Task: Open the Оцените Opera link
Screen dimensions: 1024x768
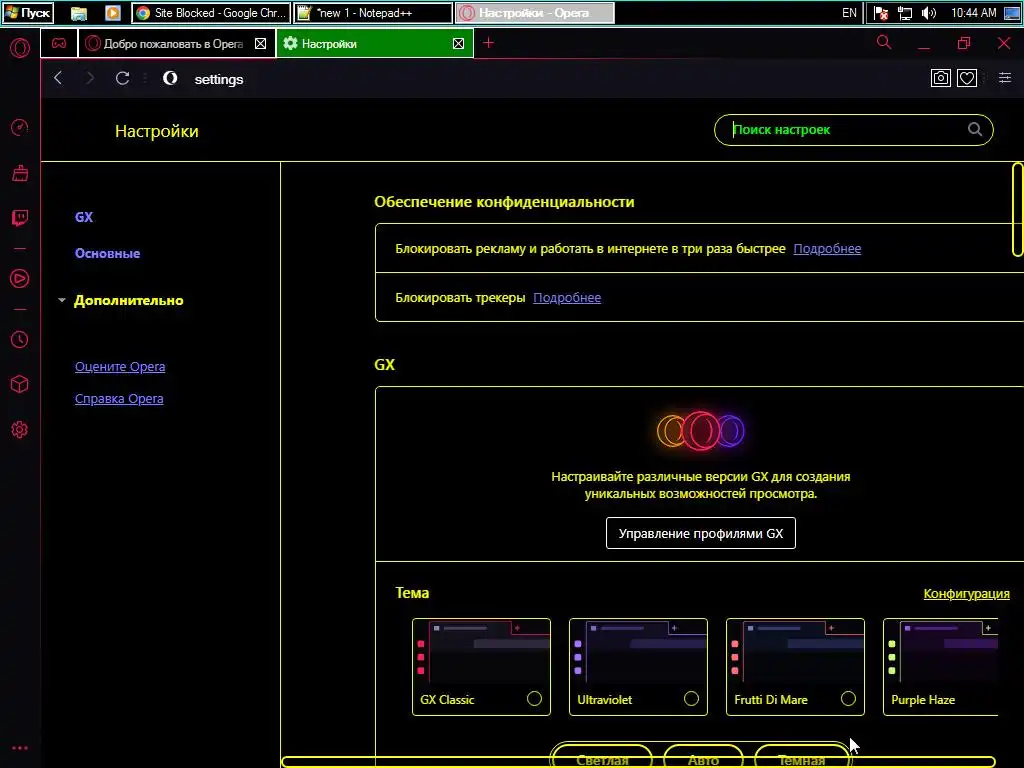Action: [x=120, y=366]
